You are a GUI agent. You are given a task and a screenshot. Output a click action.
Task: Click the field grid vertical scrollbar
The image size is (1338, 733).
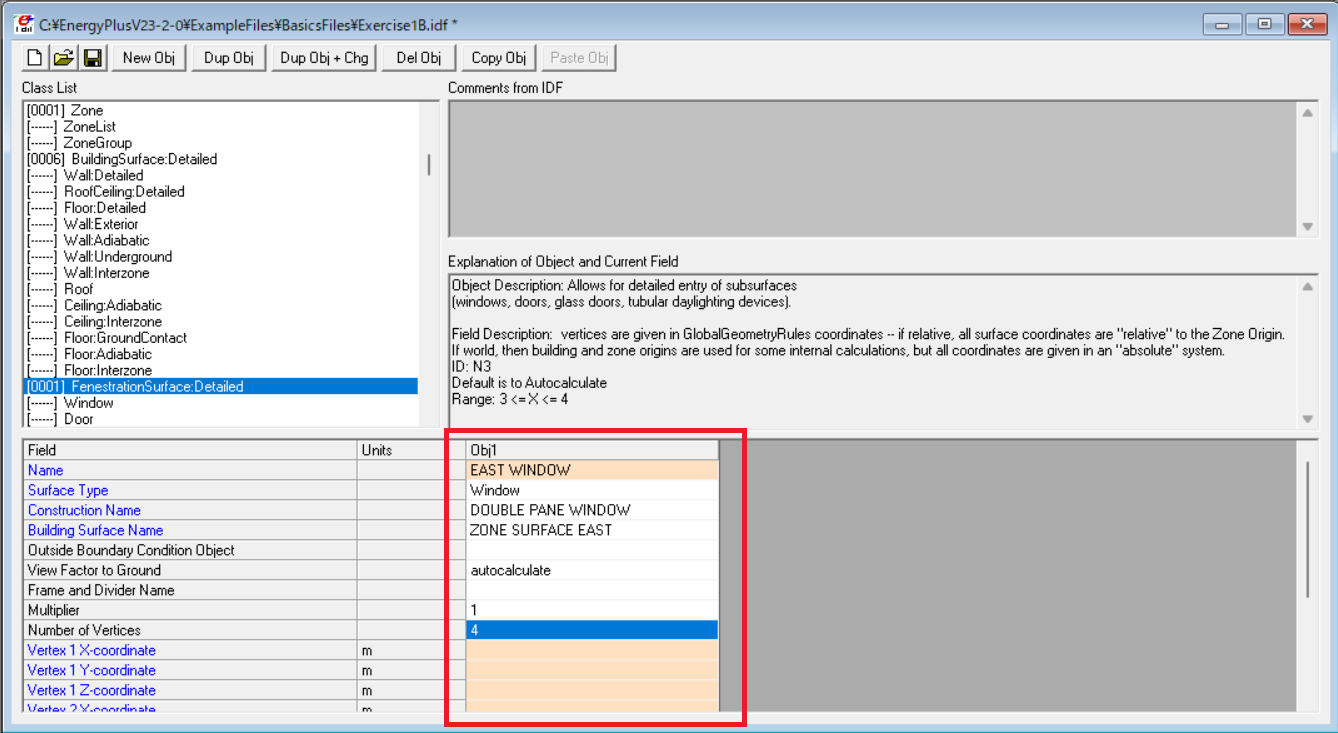(1308, 530)
